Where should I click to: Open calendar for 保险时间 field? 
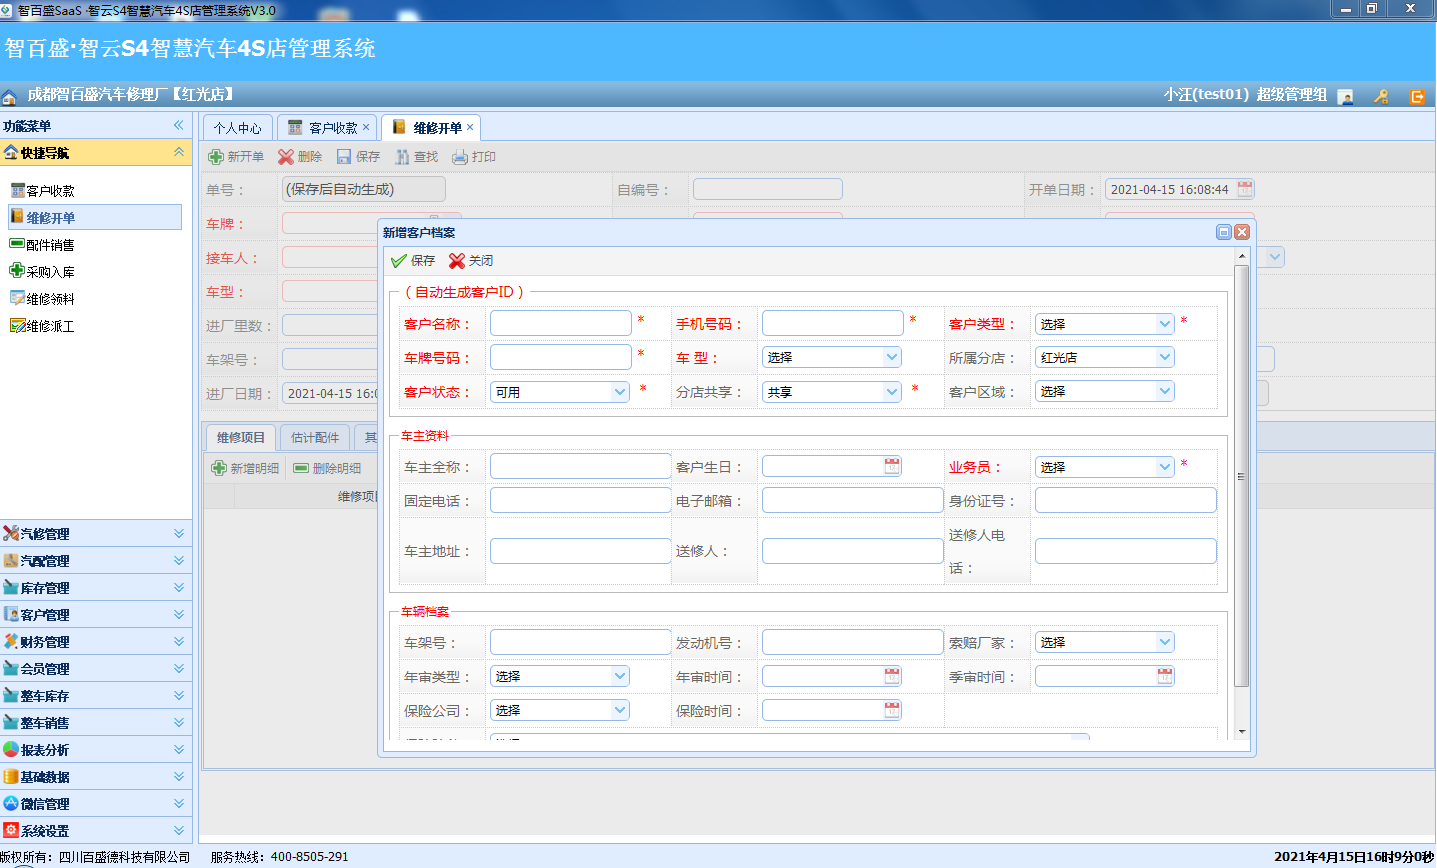coord(892,710)
